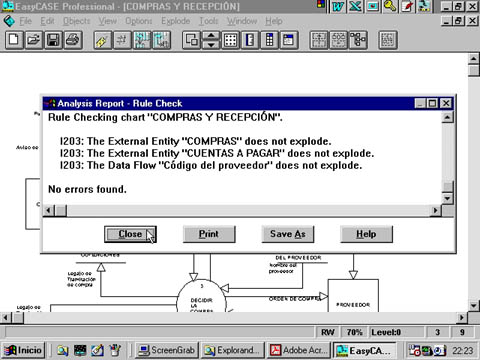Click the yellow ruler toolbar icon

tap(103, 40)
